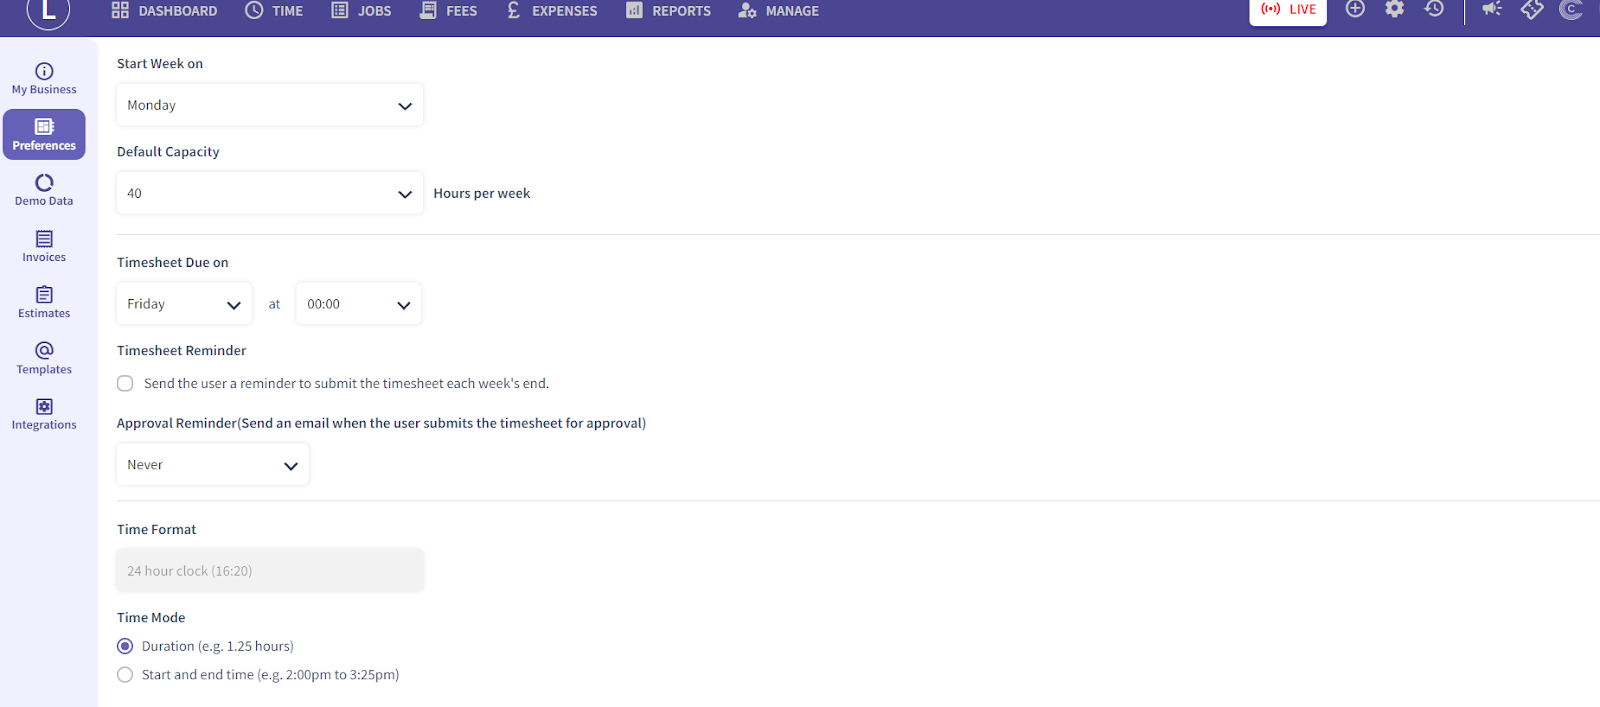Open the Default Capacity dropdown showing 40
The width and height of the screenshot is (1600, 707).
click(x=270, y=194)
